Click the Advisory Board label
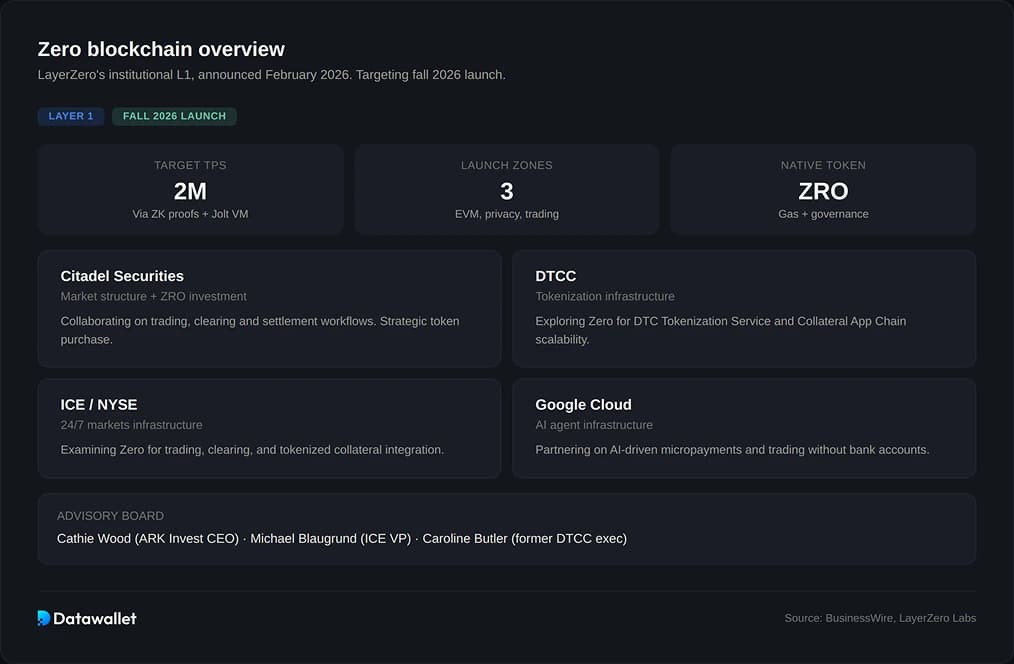 [x=110, y=516]
